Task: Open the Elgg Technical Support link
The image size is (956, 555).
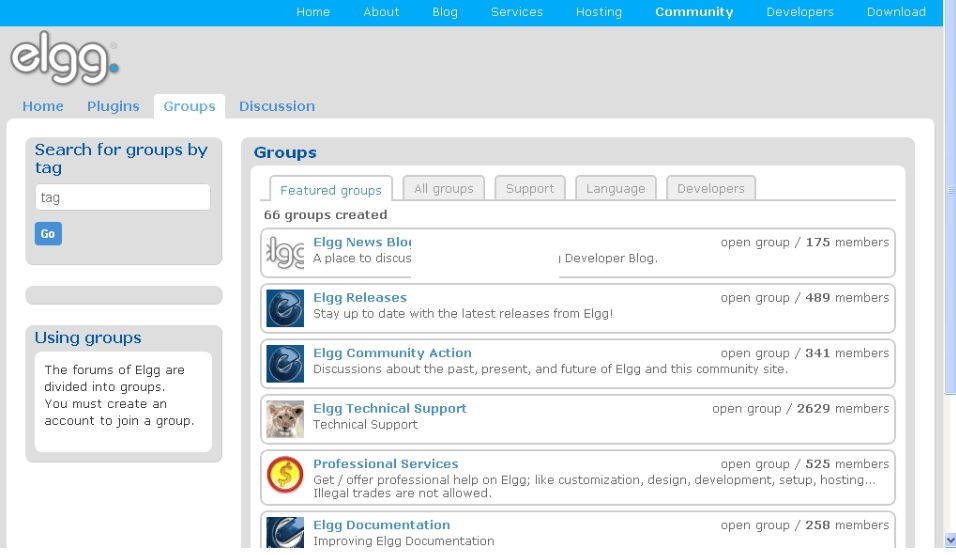Action: (x=390, y=409)
